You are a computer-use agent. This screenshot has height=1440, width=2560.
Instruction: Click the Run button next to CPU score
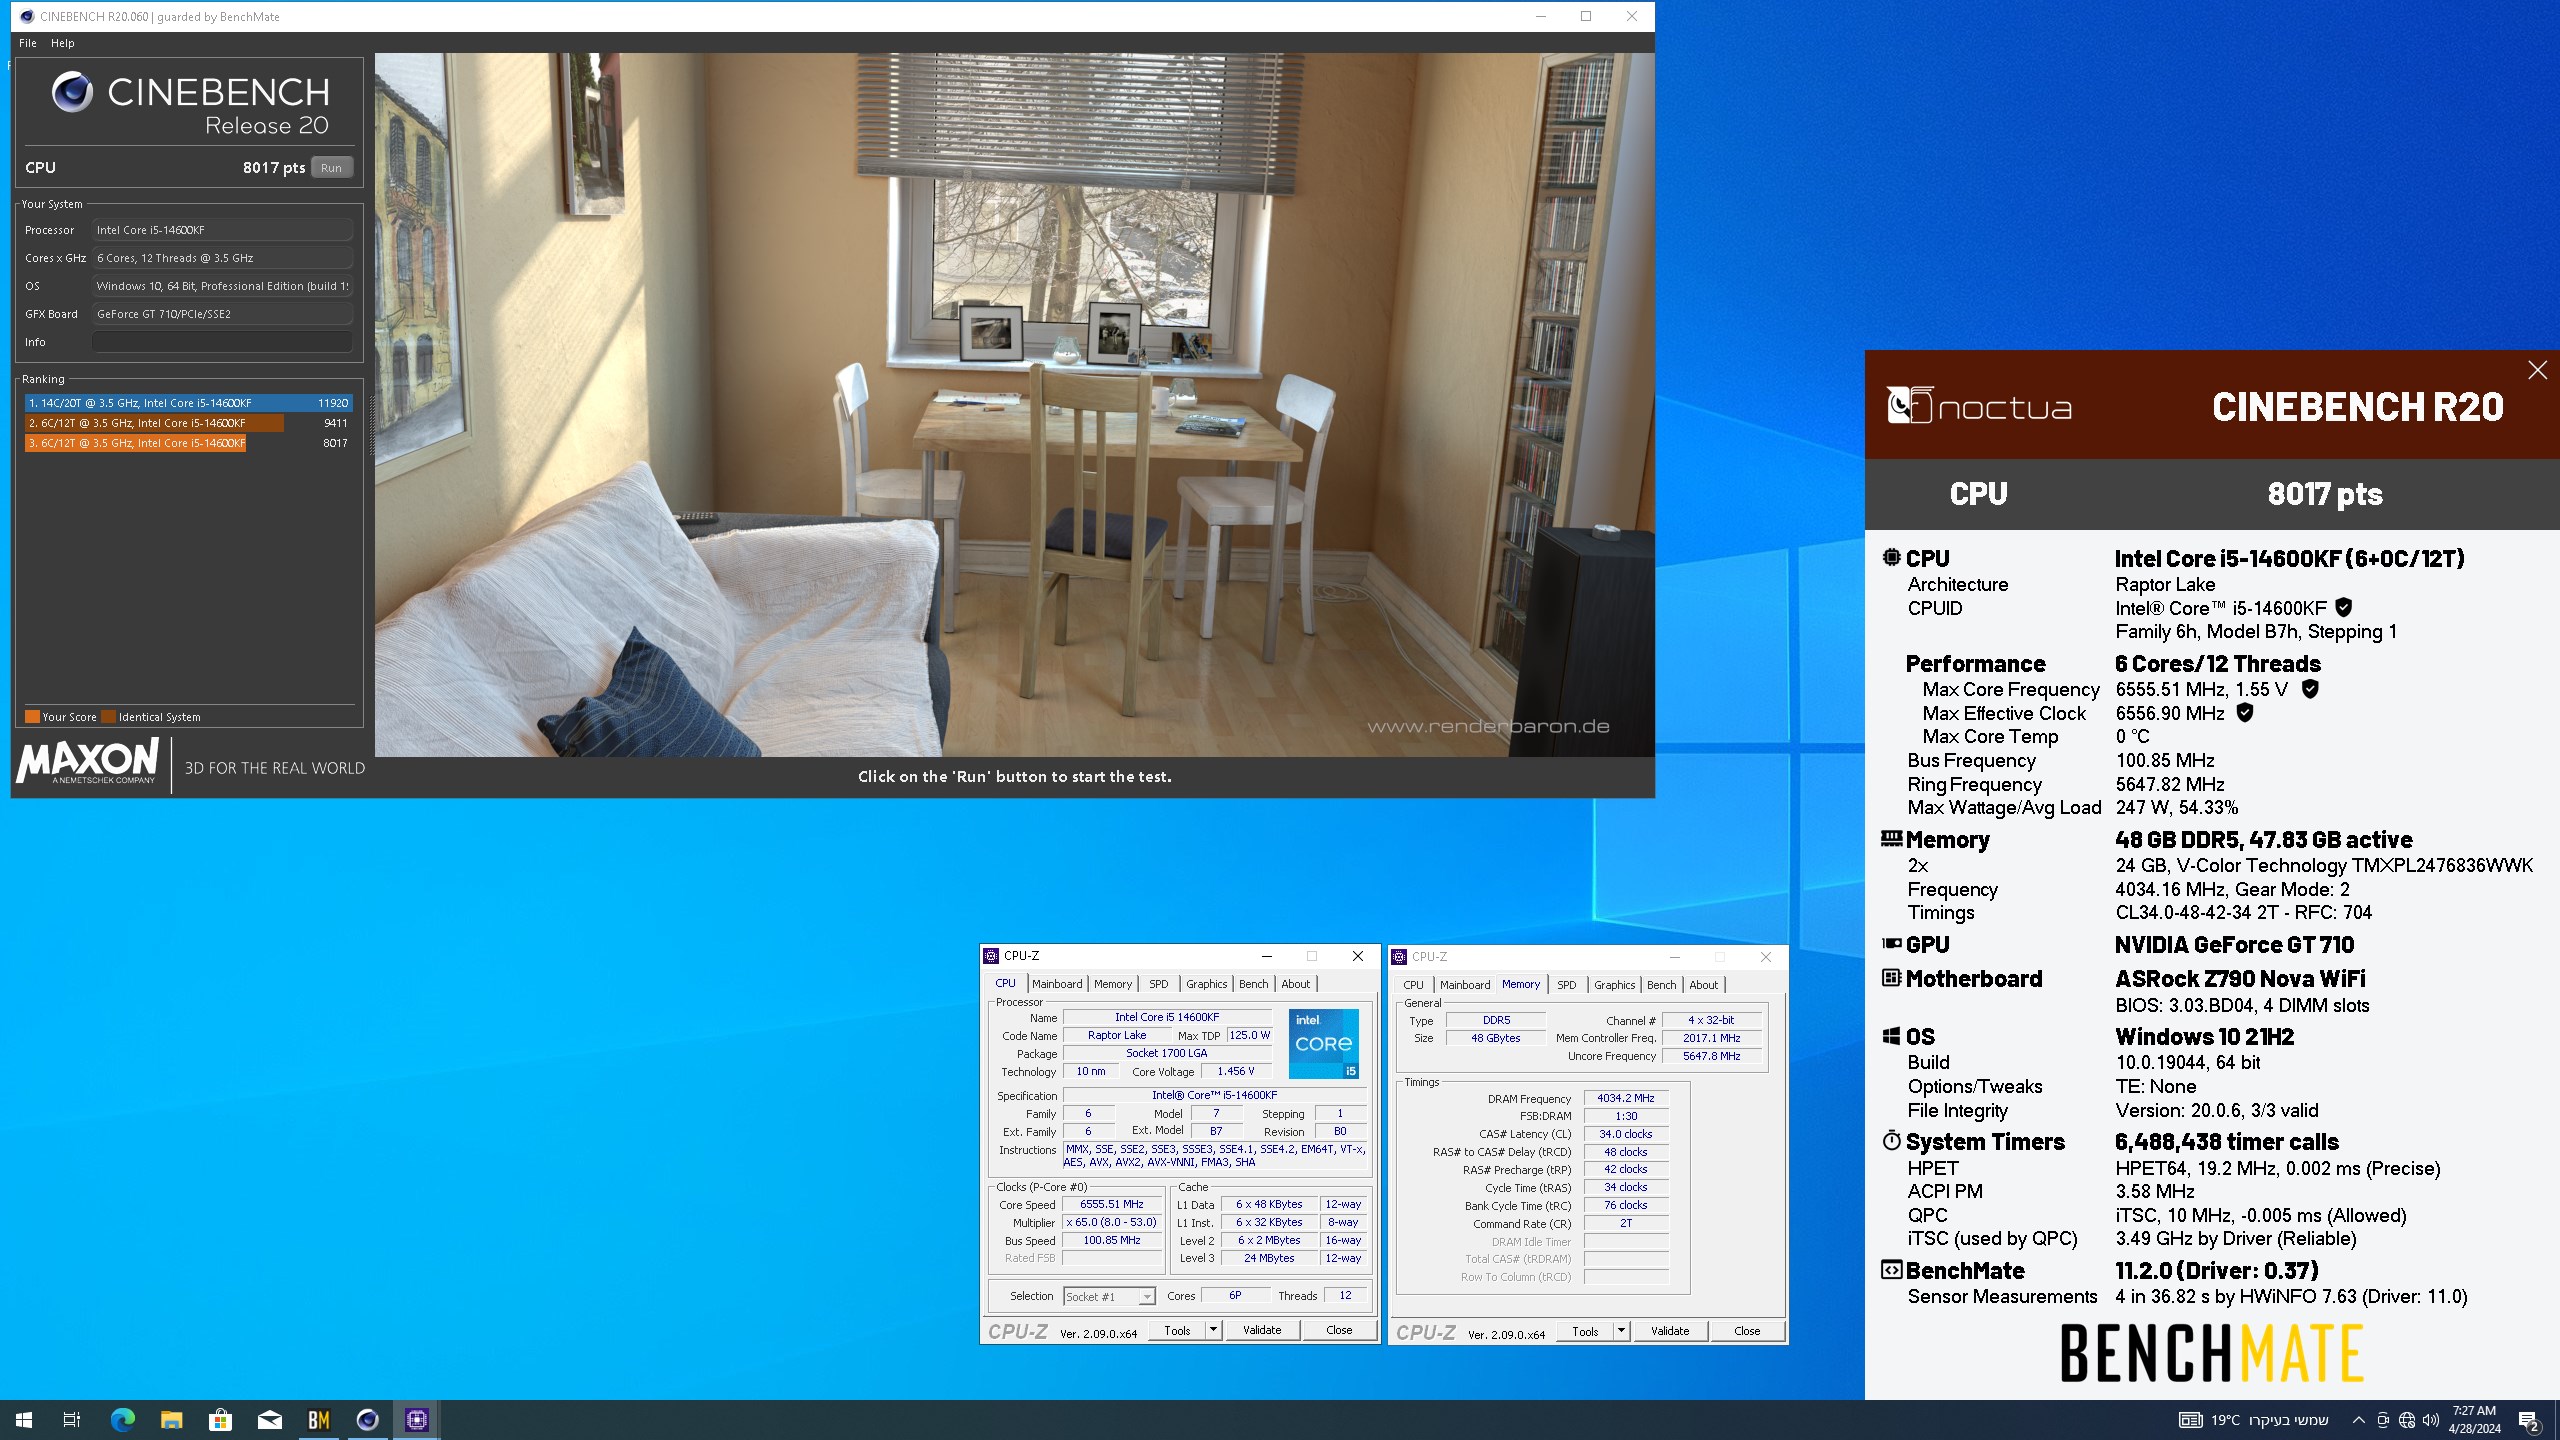pos(331,168)
